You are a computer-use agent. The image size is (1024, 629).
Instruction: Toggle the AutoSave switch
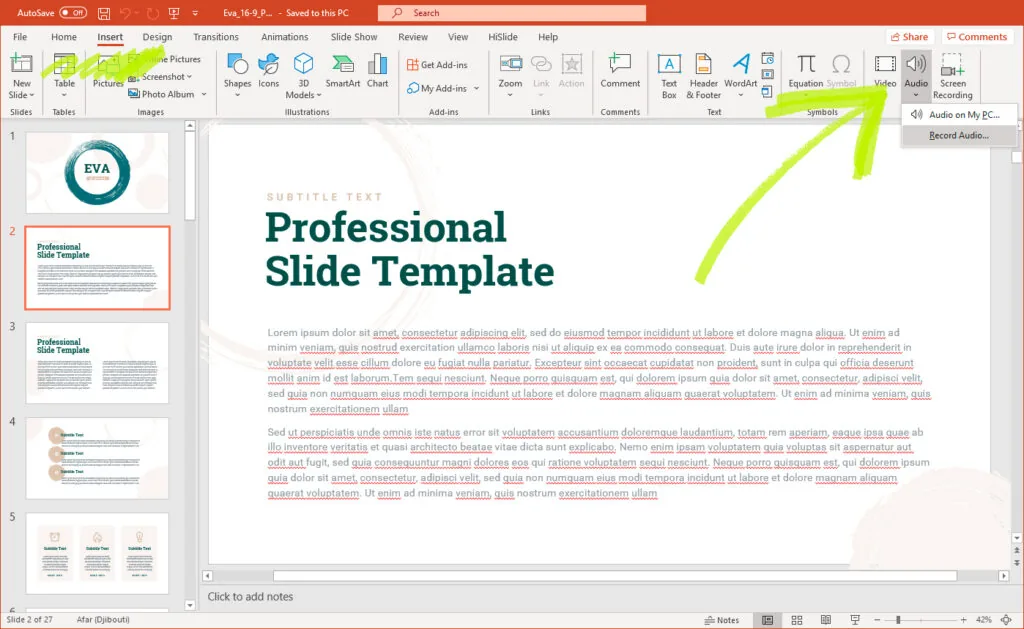pos(72,12)
